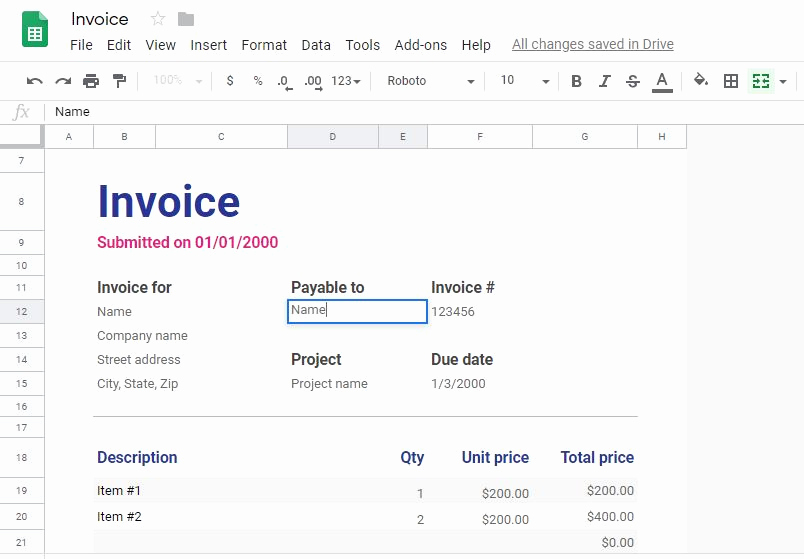The height and width of the screenshot is (559, 804).
Task: Select the Project name cell
Action: [329, 384]
